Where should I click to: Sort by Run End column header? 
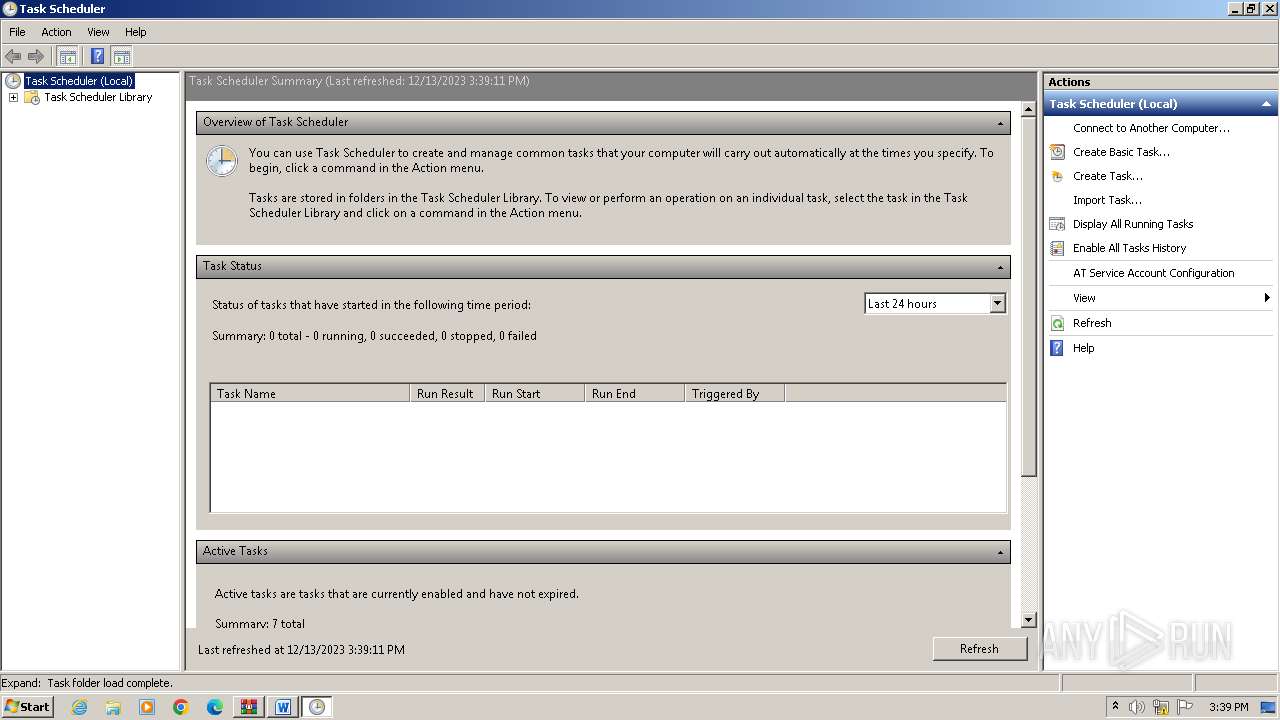click(634, 393)
